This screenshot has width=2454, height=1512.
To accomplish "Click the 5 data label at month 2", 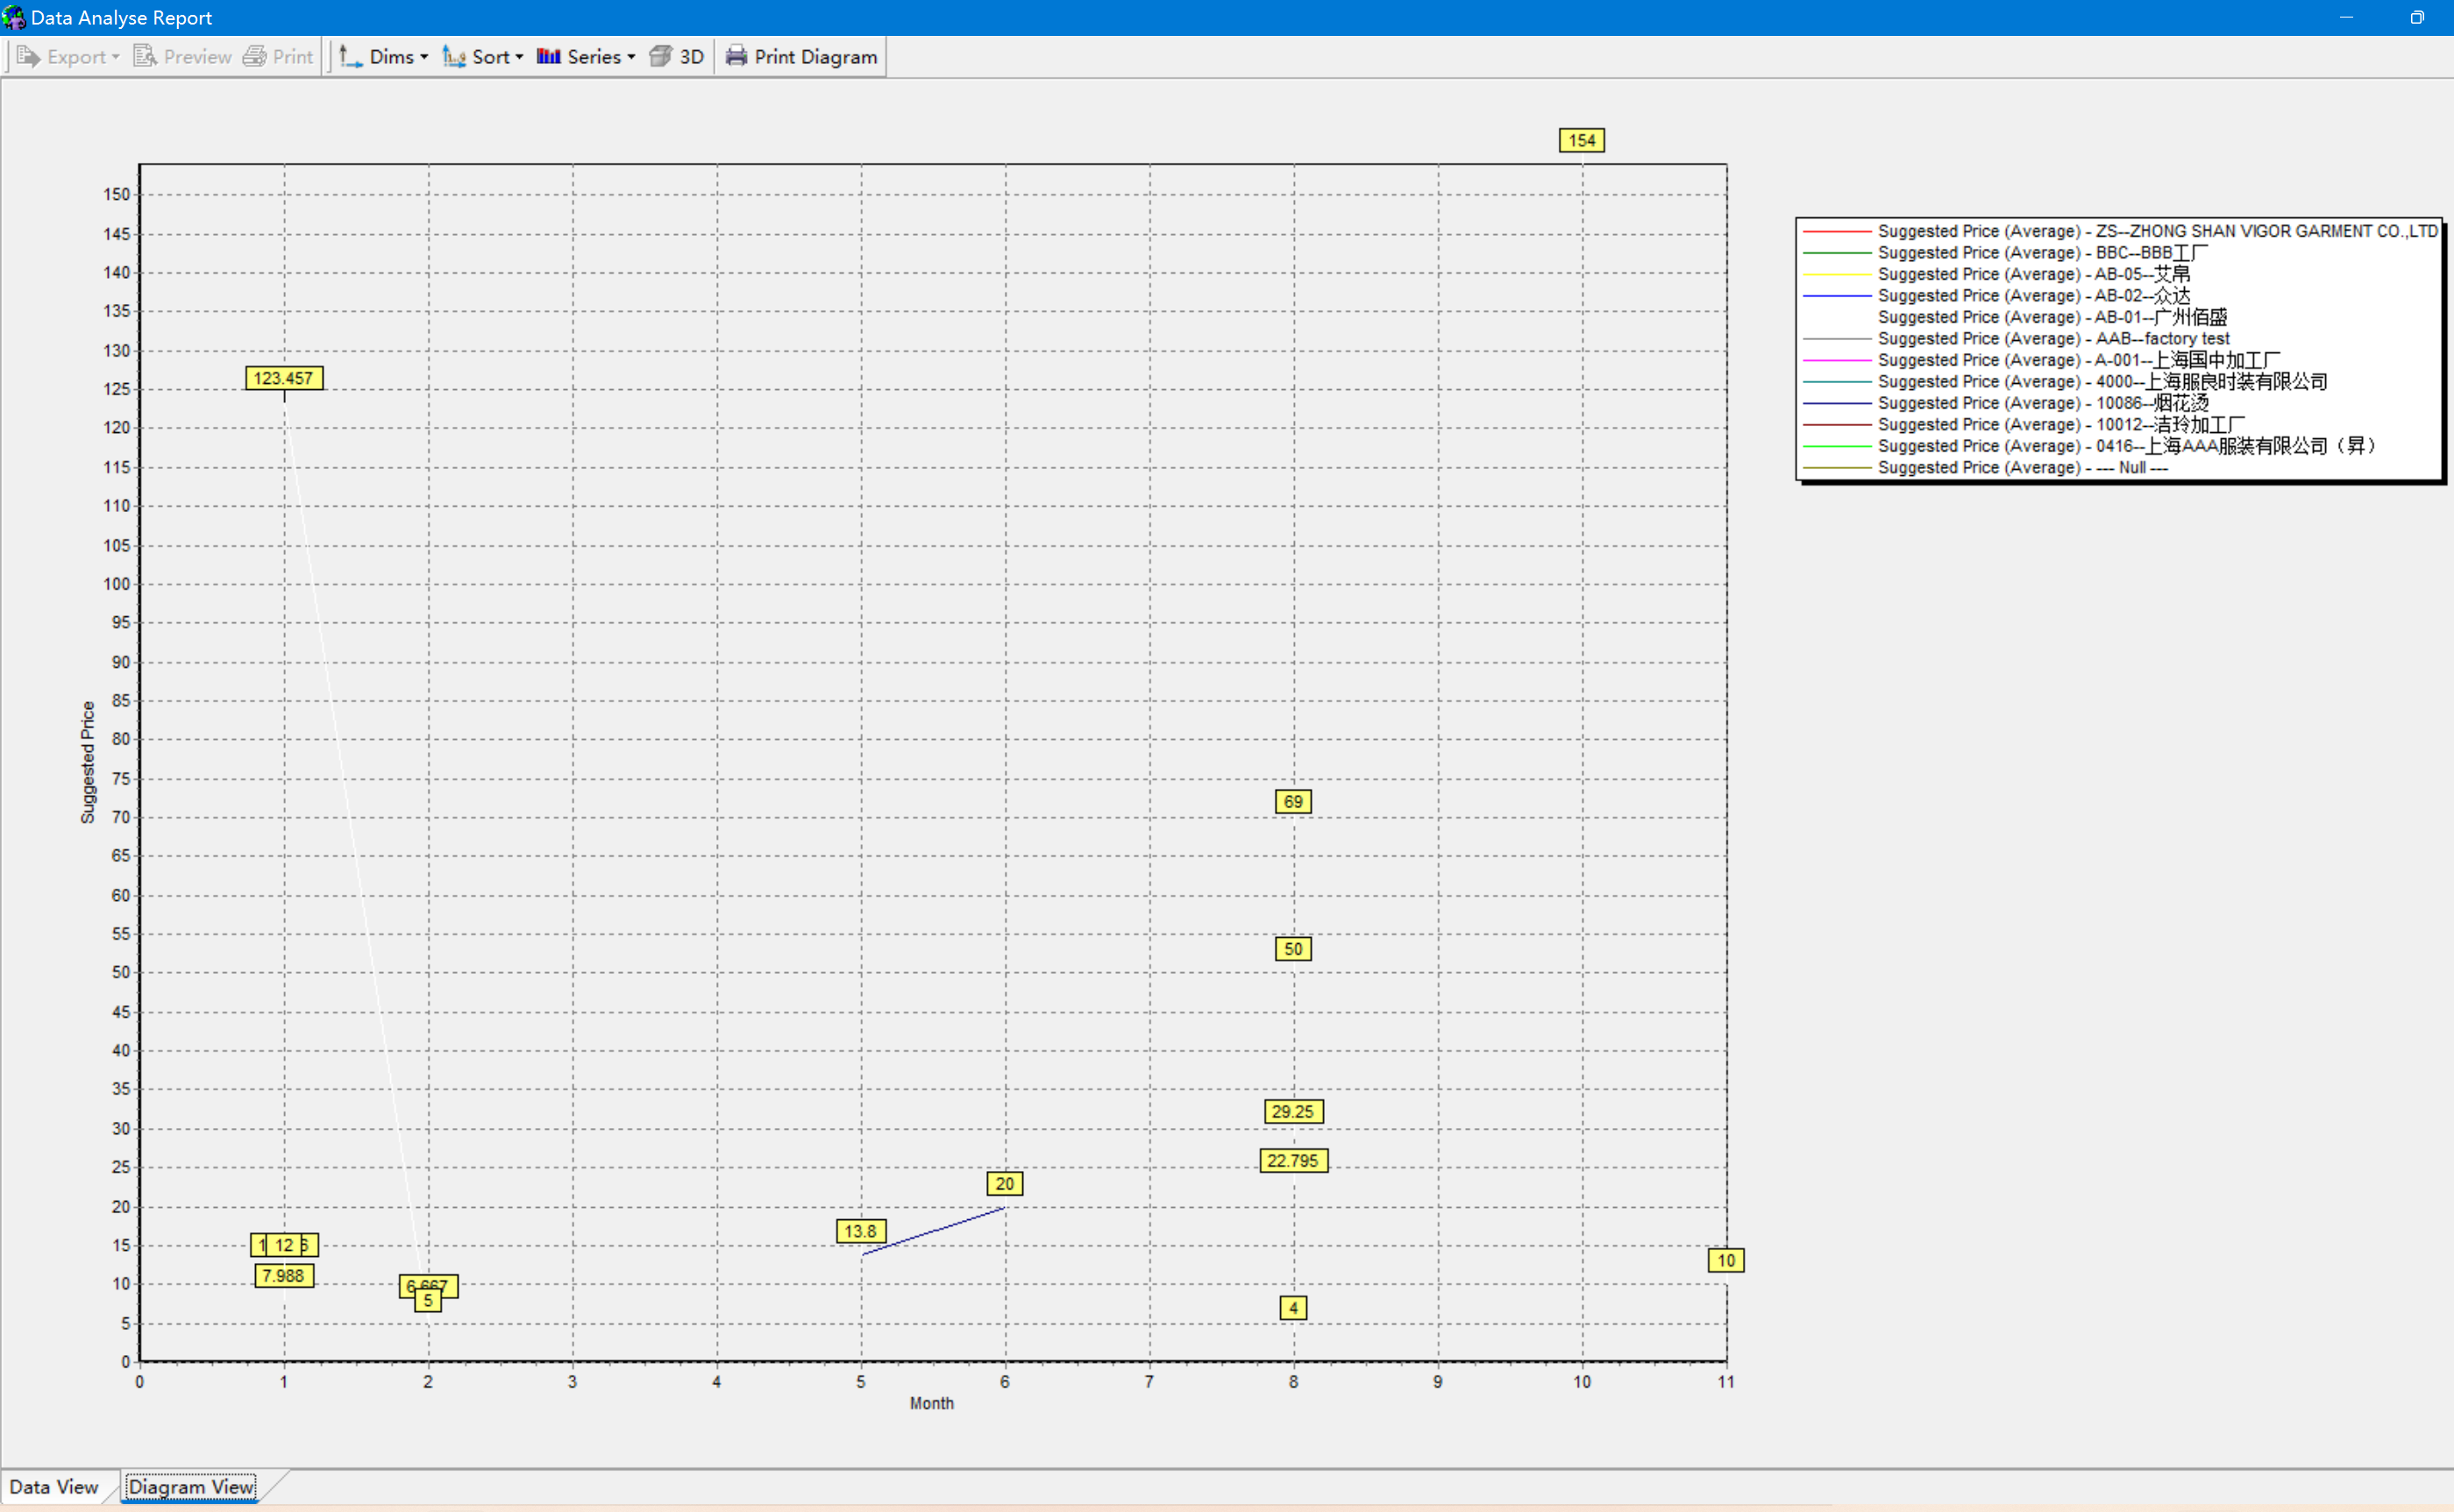I will point(427,1301).
